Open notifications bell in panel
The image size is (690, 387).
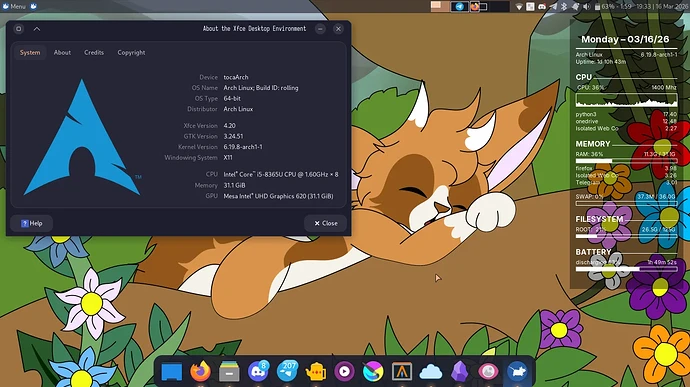[575, 7]
